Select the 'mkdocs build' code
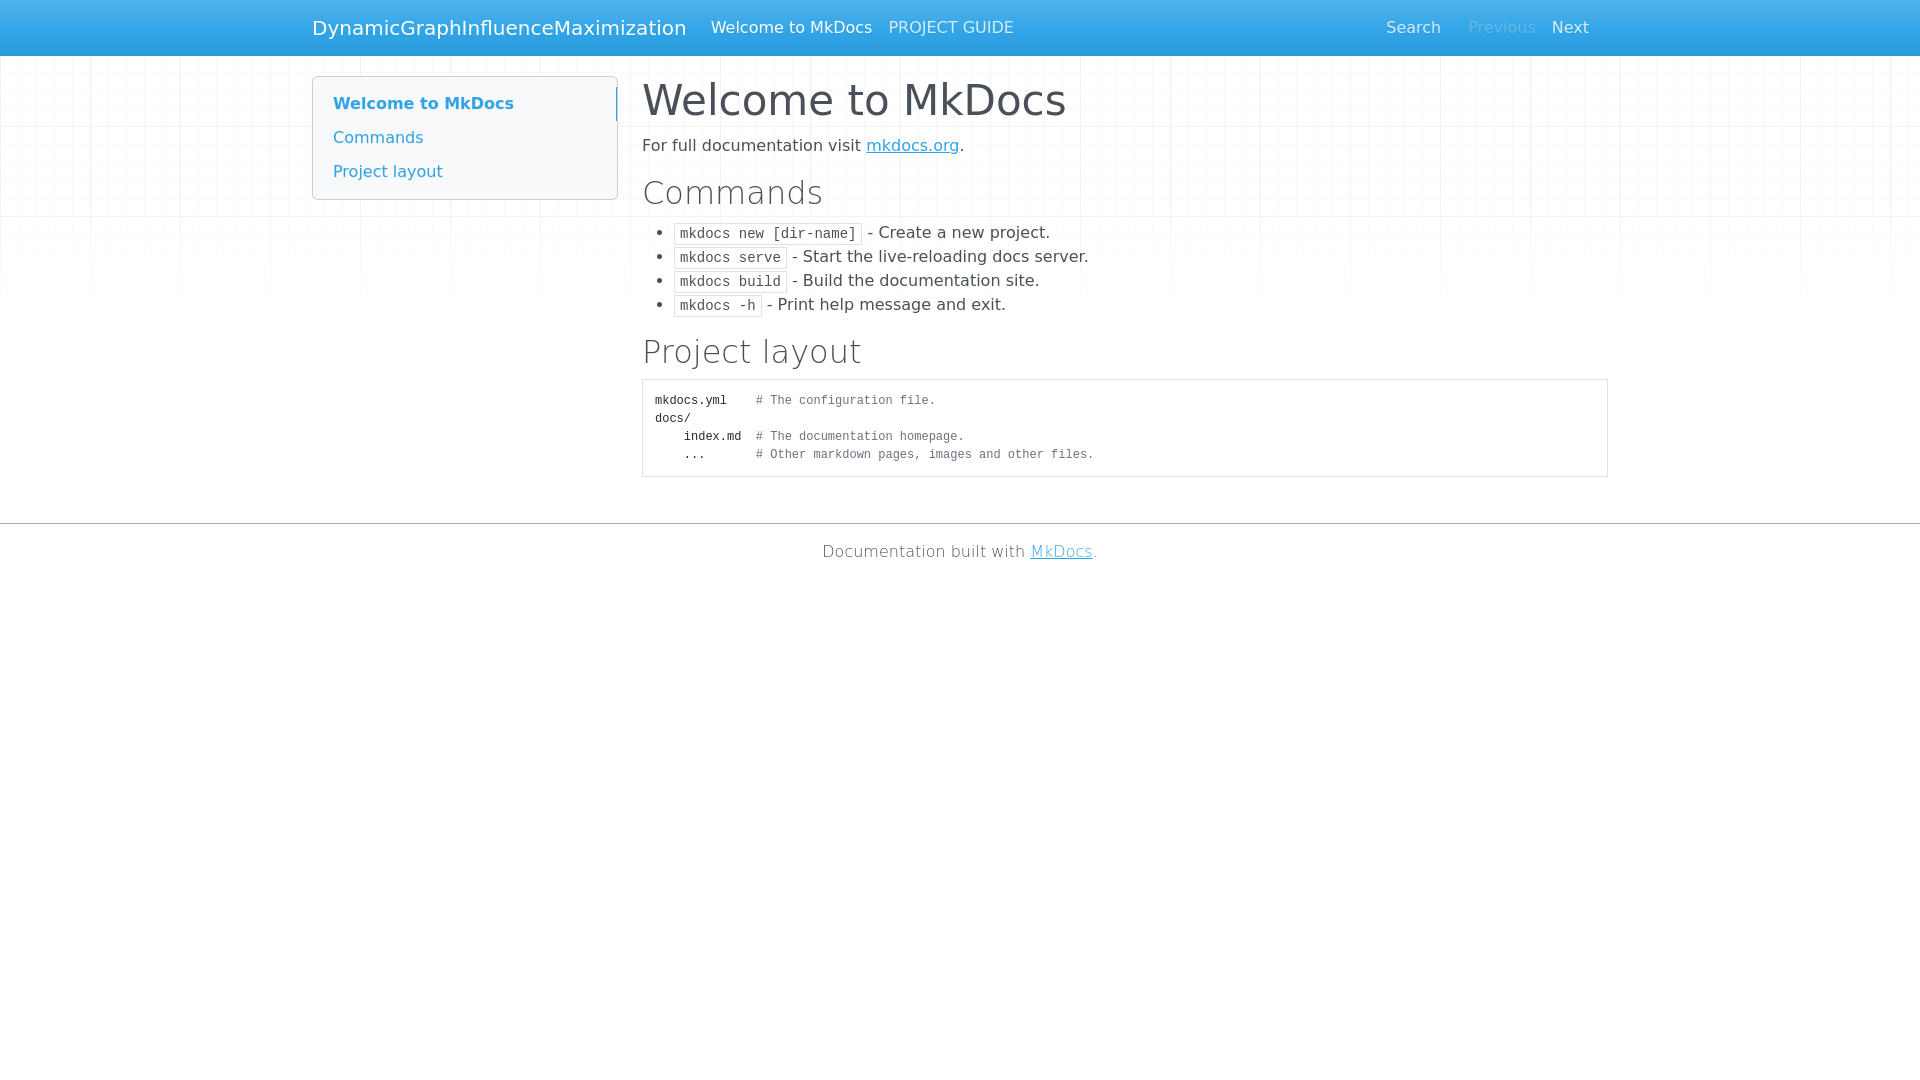 730,282
